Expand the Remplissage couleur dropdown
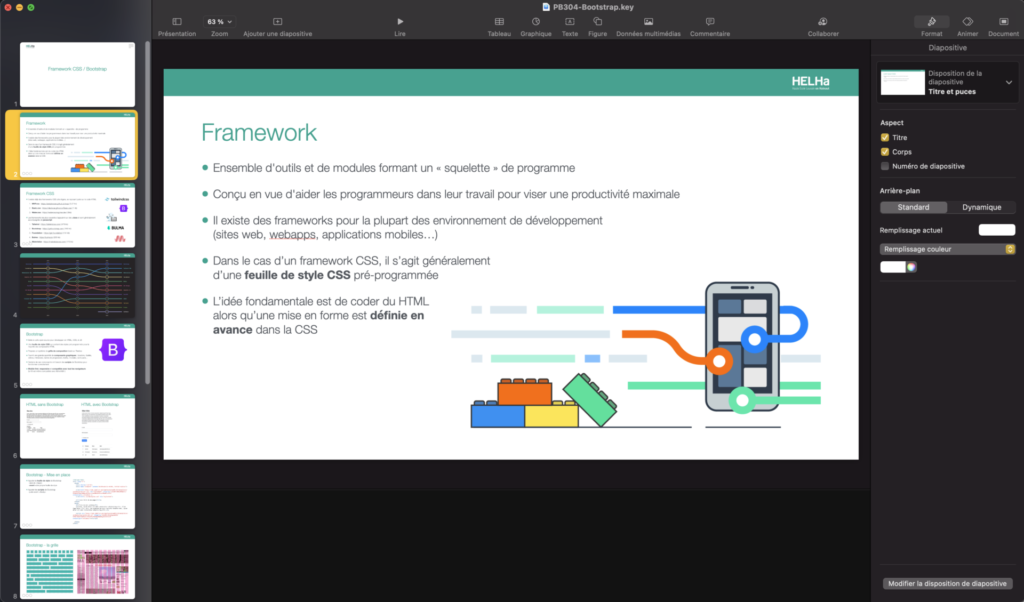 point(947,248)
